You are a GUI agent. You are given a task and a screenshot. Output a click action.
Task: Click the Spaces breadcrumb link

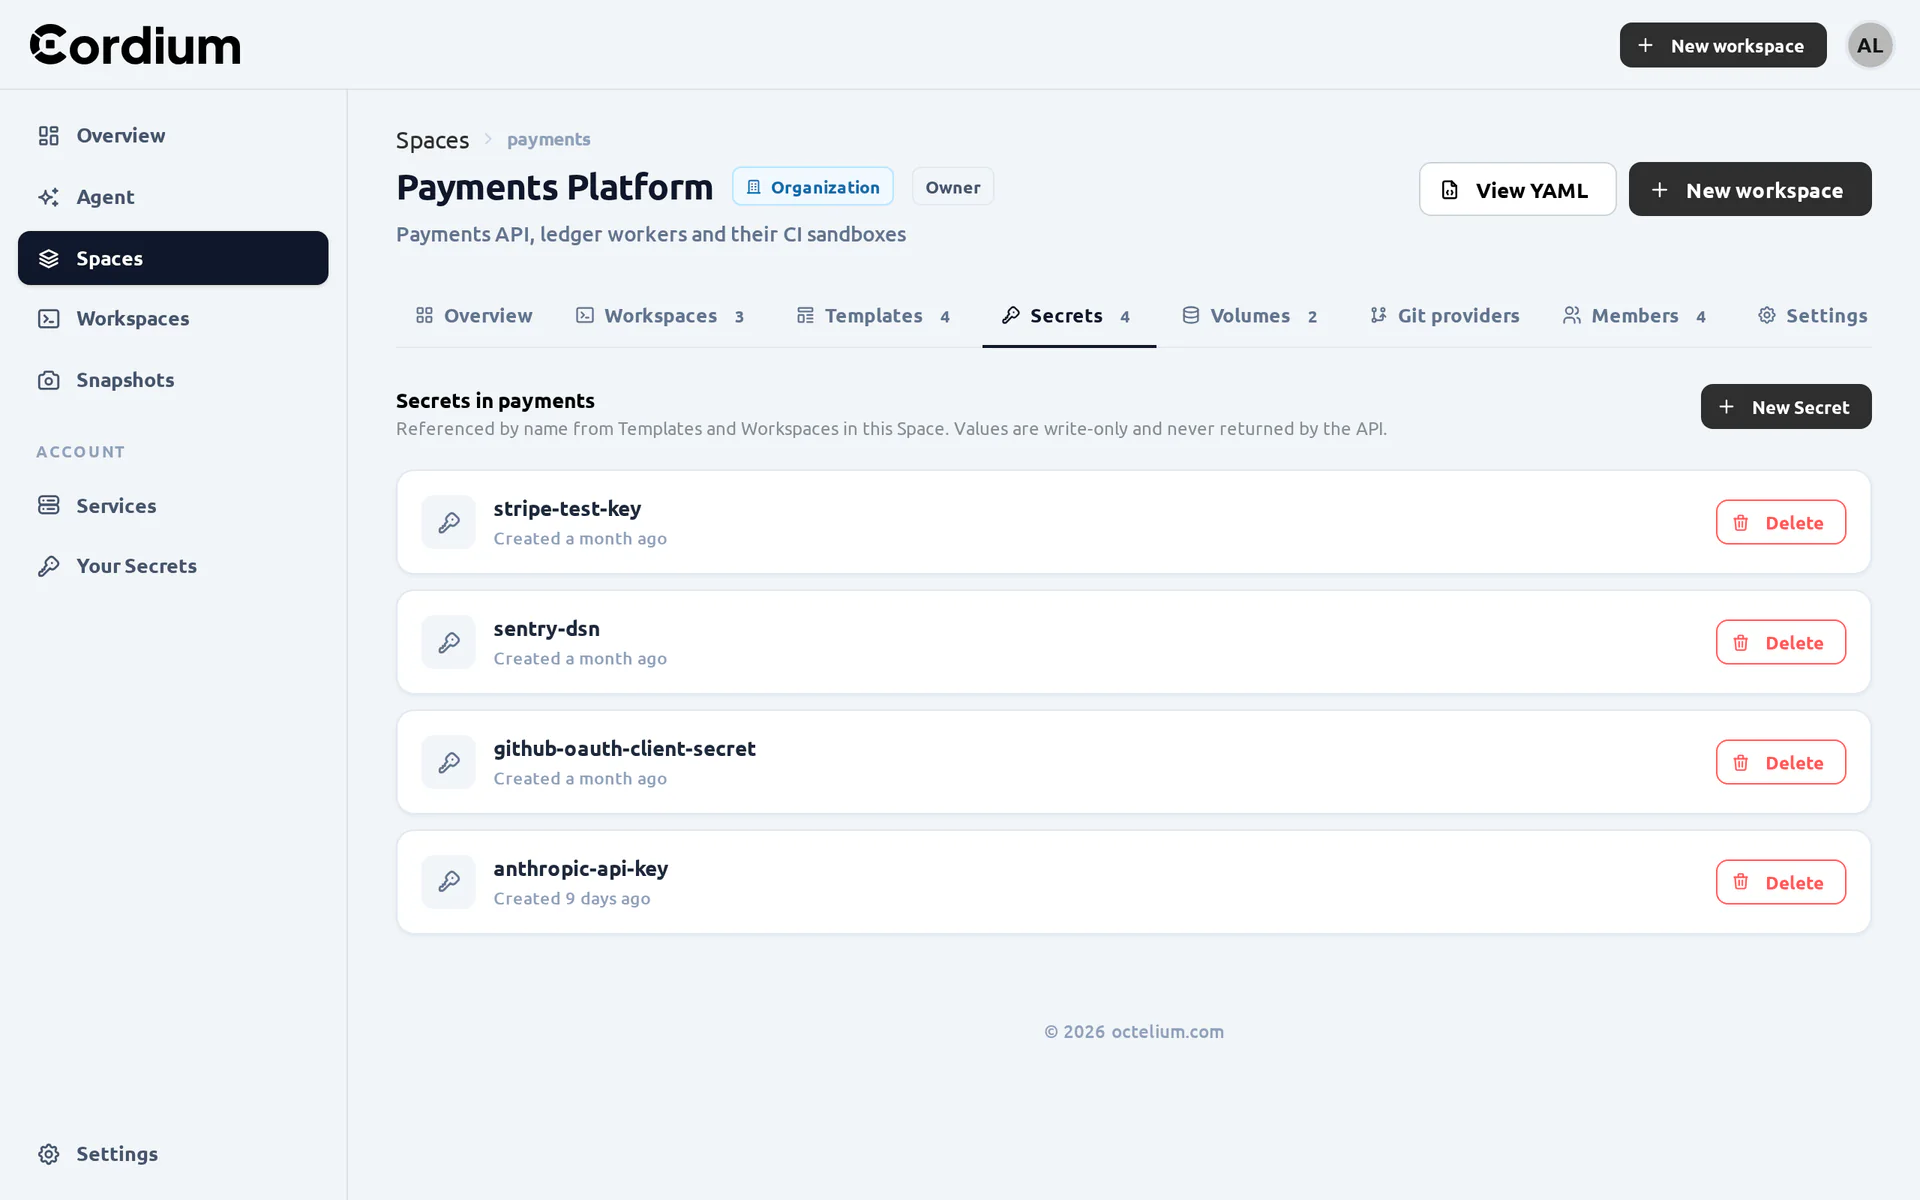[432, 140]
